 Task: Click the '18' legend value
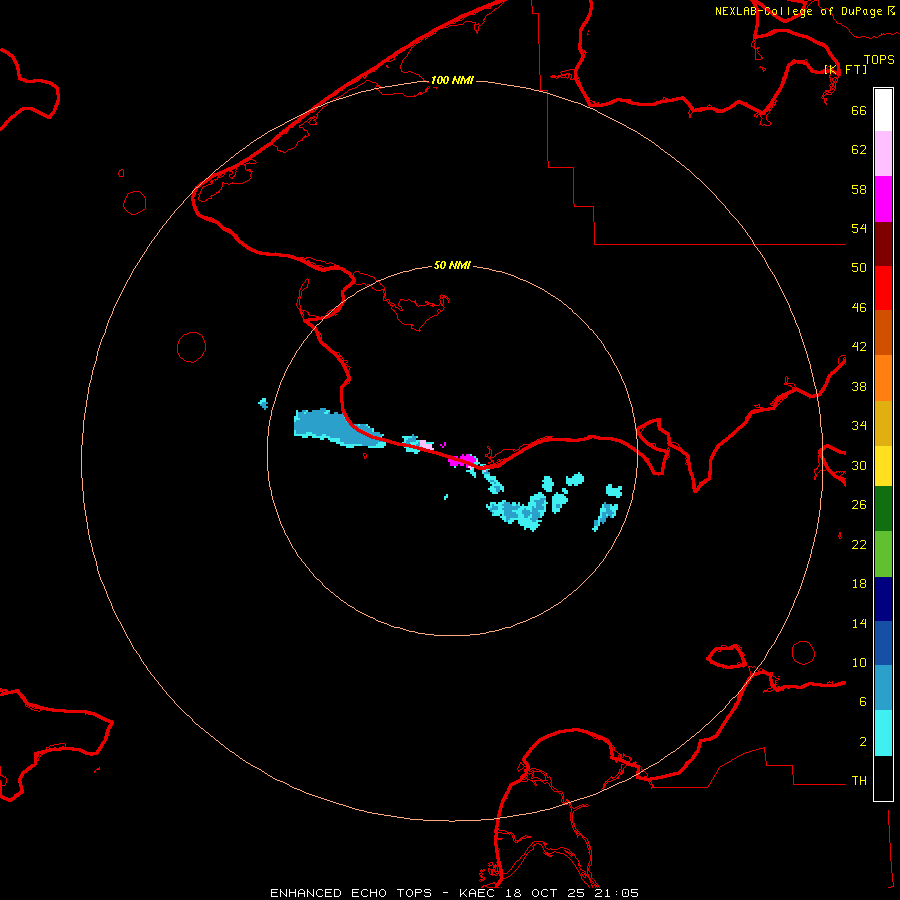pyautogui.click(x=859, y=584)
